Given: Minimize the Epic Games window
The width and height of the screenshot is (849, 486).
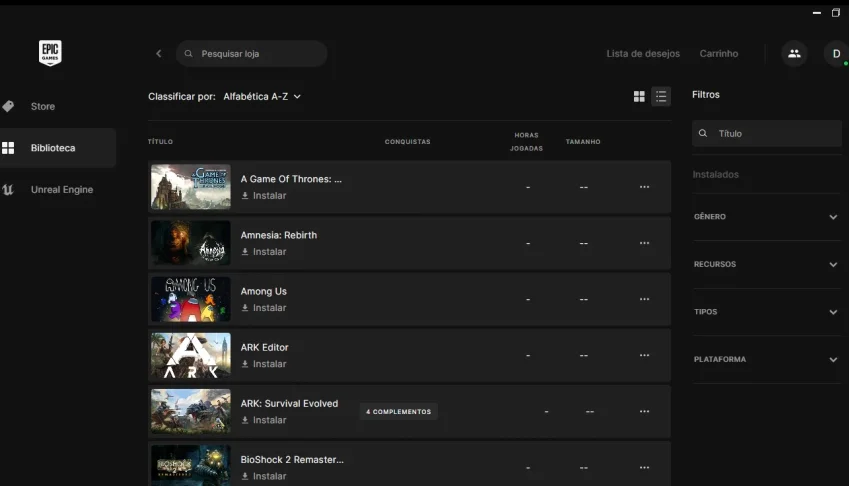Looking at the screenshot, I should 817,12.
